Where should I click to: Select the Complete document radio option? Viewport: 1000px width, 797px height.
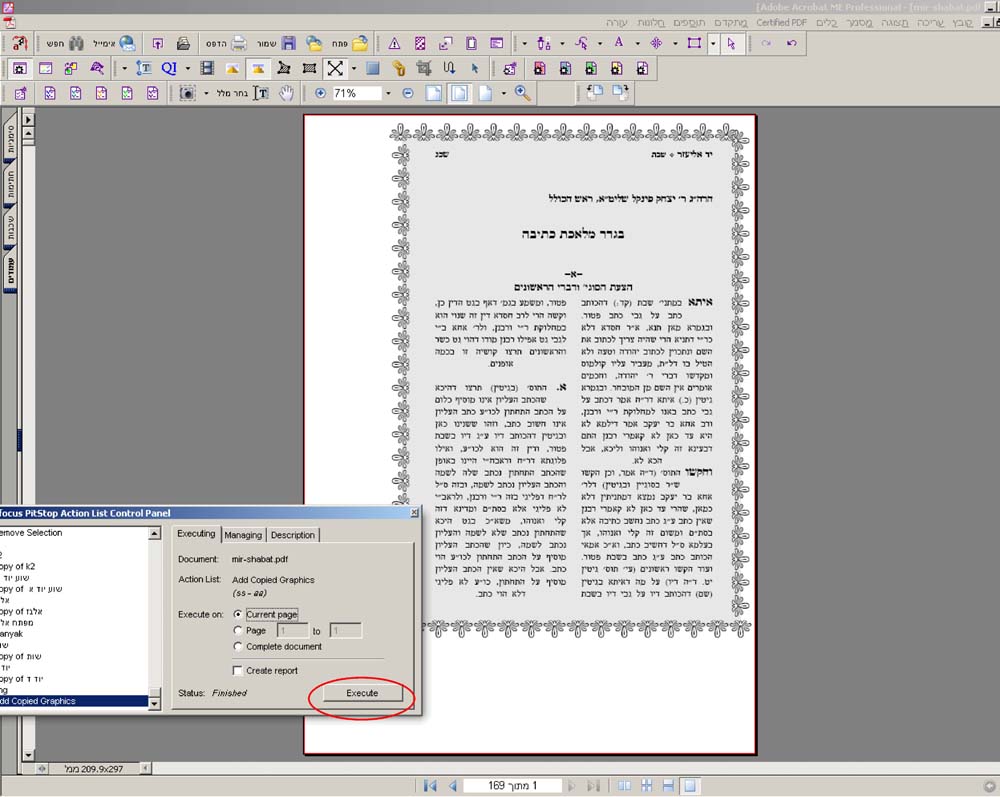pyautogui.click(x=238, y=646)
